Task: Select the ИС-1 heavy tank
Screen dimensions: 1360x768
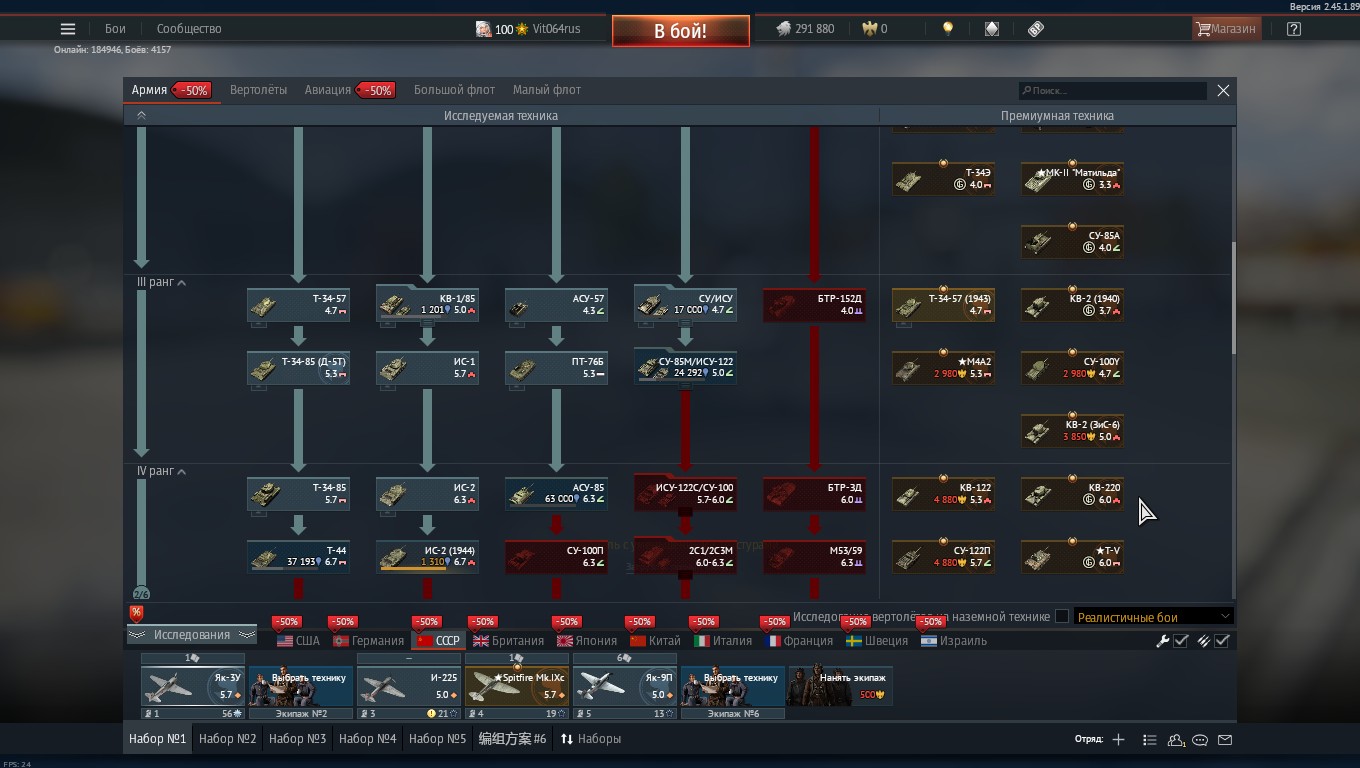Action: (x=427, y=368)
